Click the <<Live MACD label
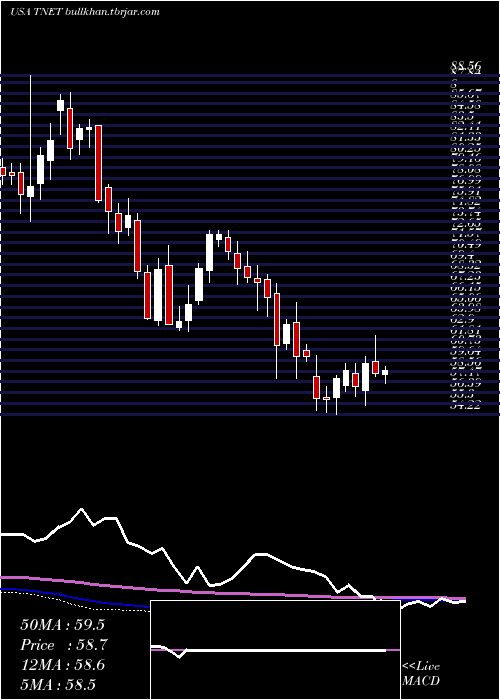 coord(421,674)
